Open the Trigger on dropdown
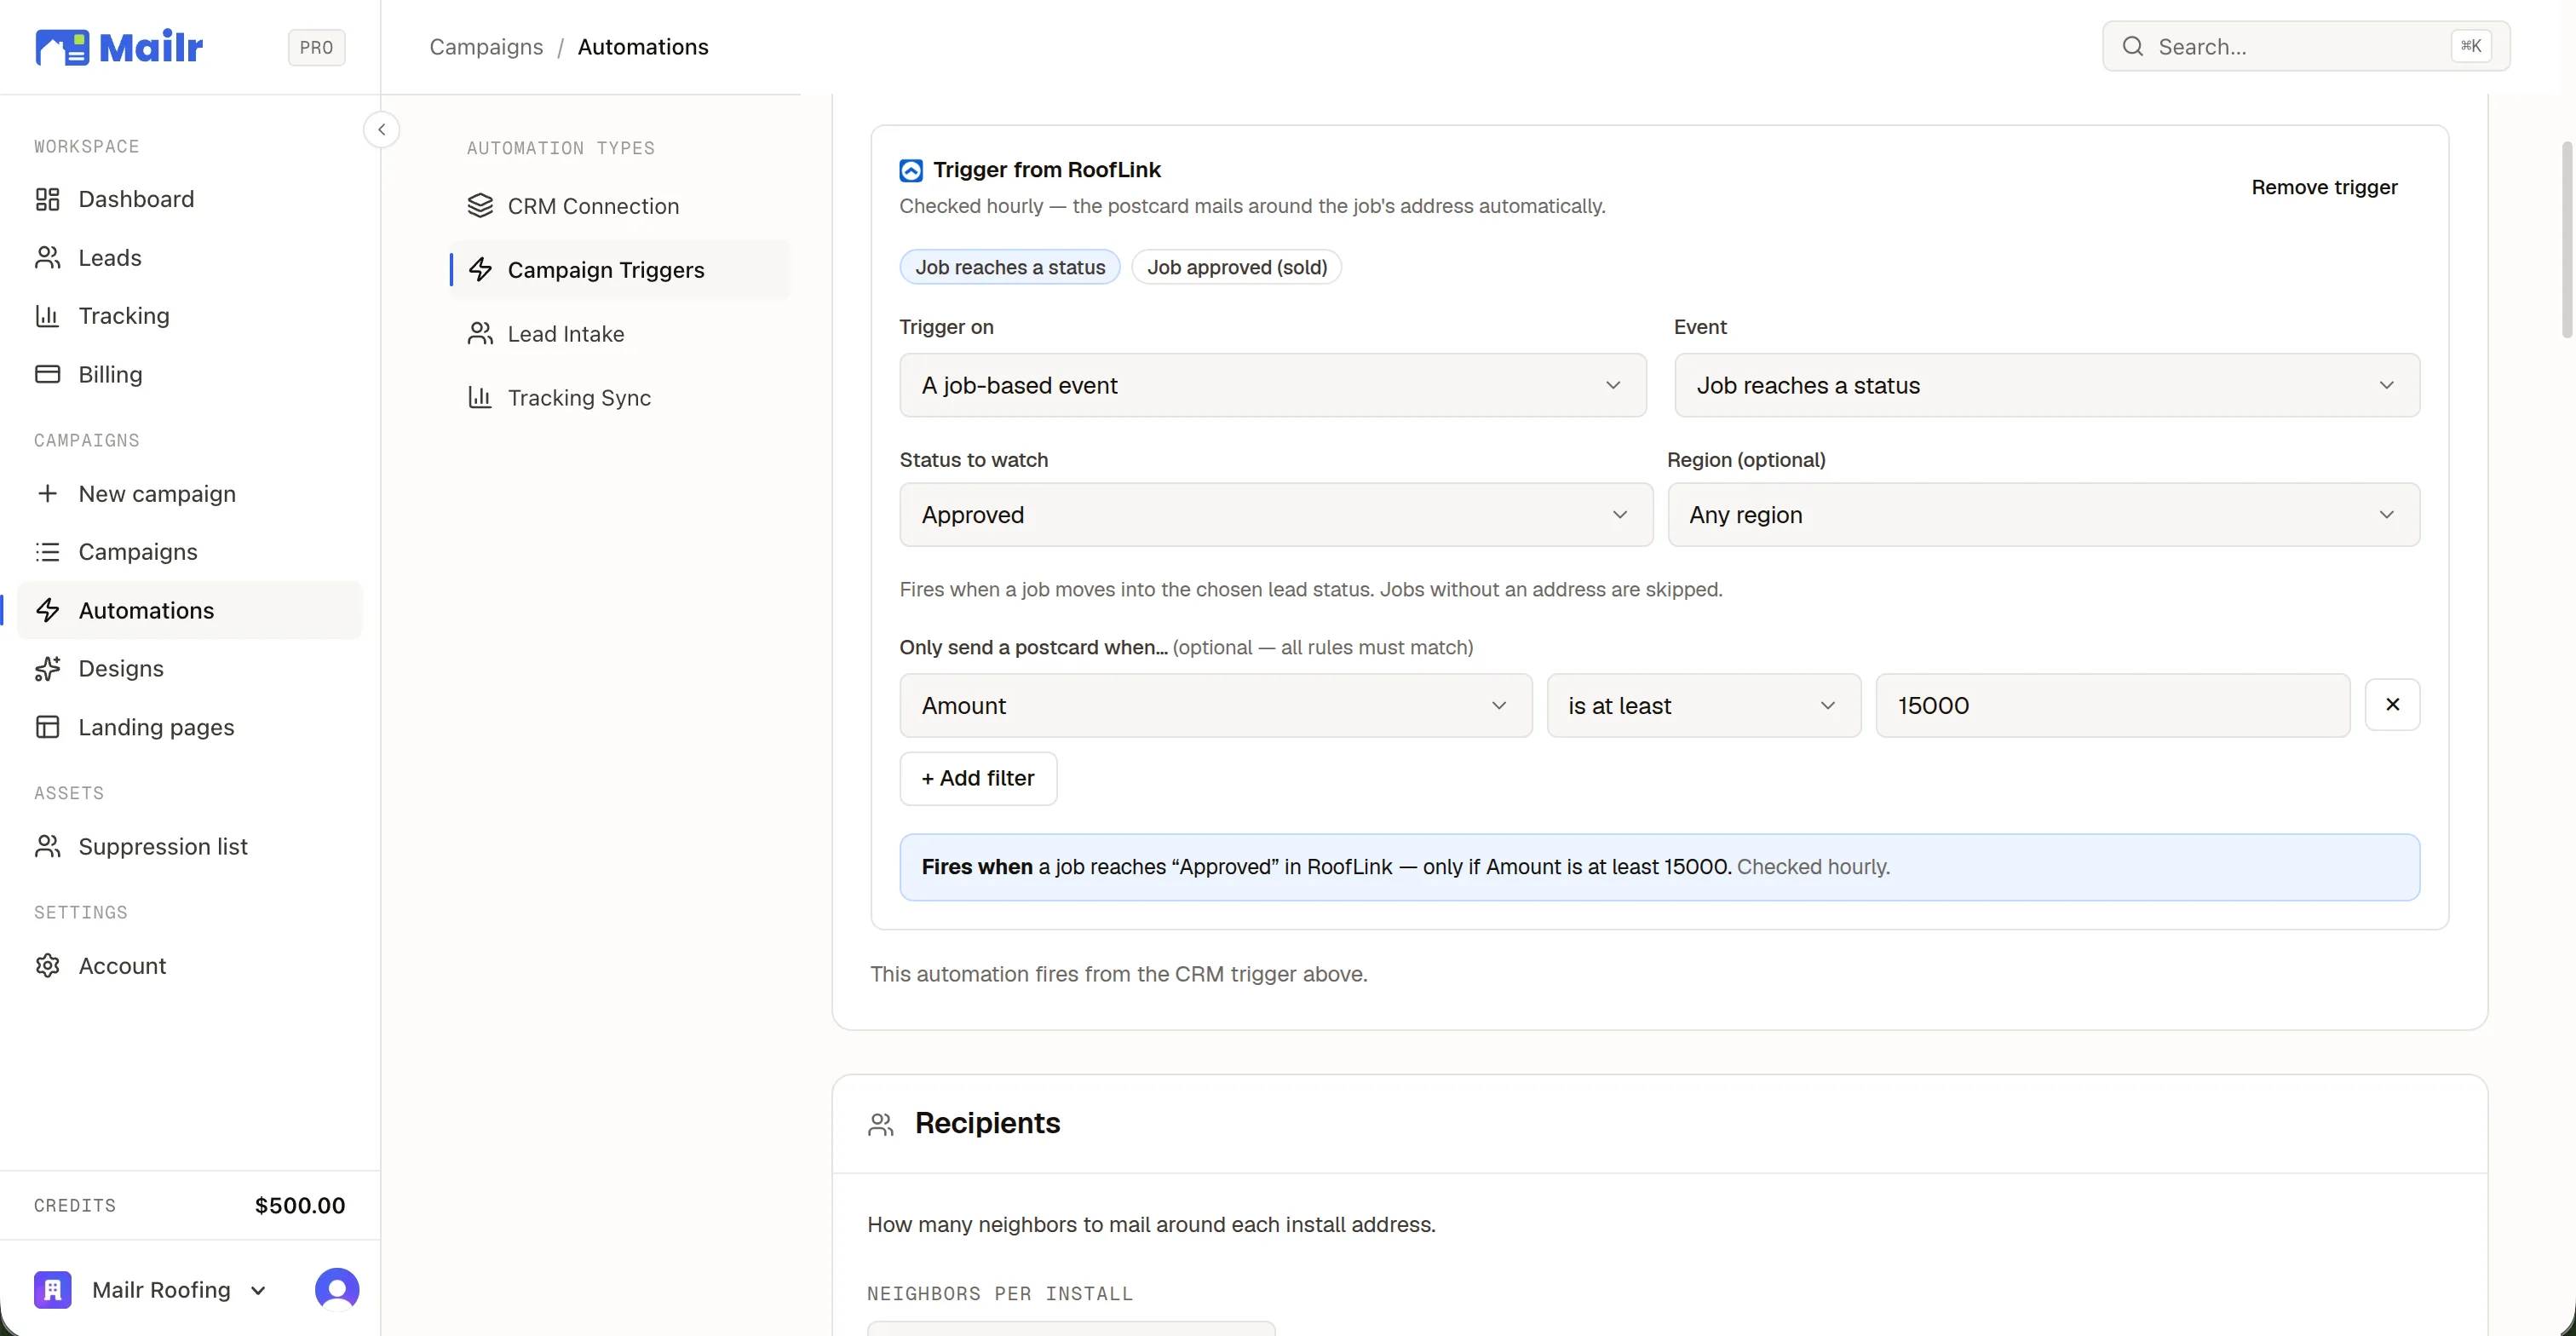This screenshot has width=2576, height=1336. pos(1272,385)
